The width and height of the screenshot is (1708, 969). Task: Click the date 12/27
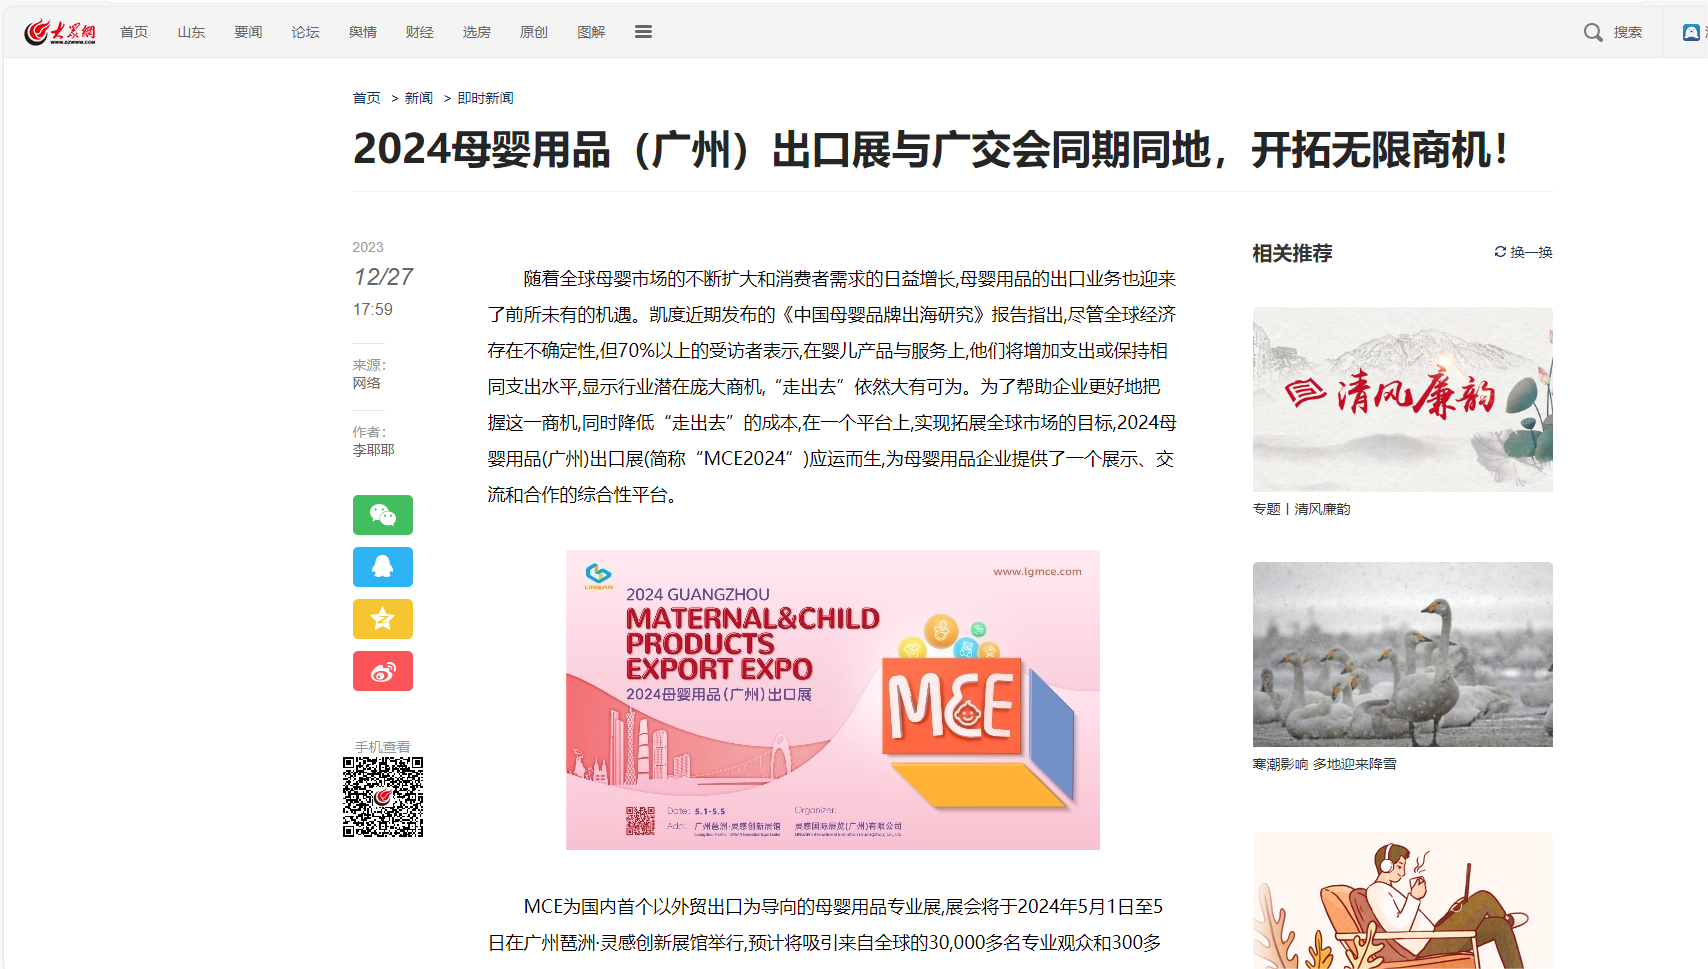tap(383, 277)
